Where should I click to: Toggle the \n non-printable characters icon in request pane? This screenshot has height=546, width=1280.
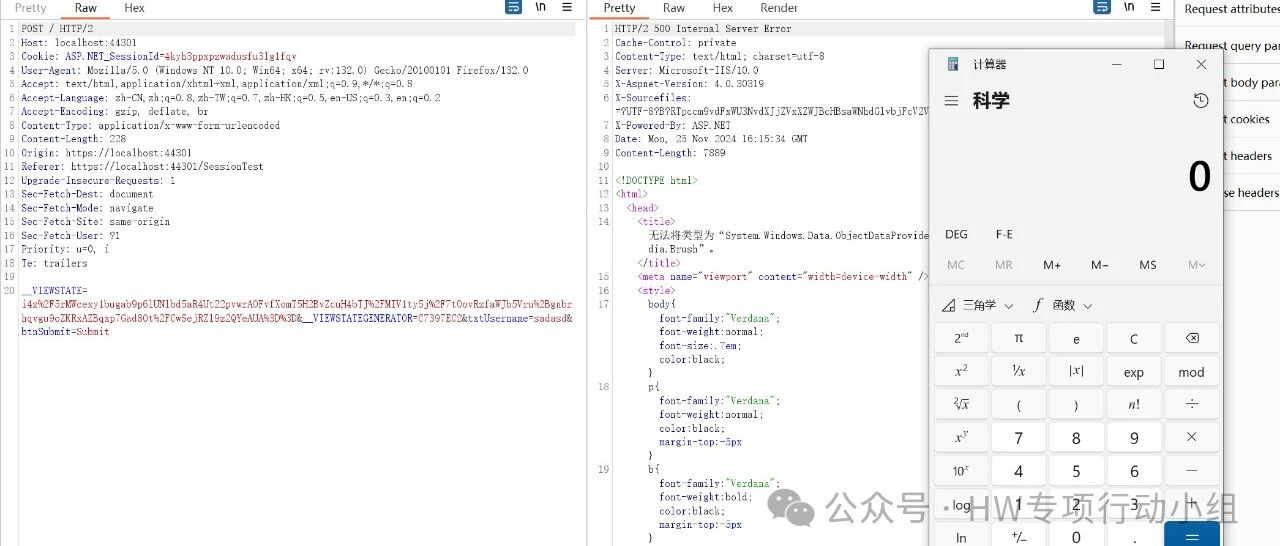[541, 7]
